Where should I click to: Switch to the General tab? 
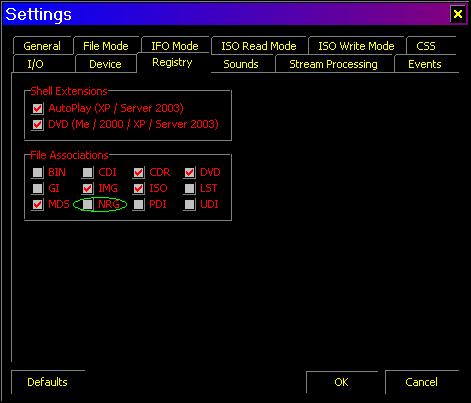pos(42,46)
